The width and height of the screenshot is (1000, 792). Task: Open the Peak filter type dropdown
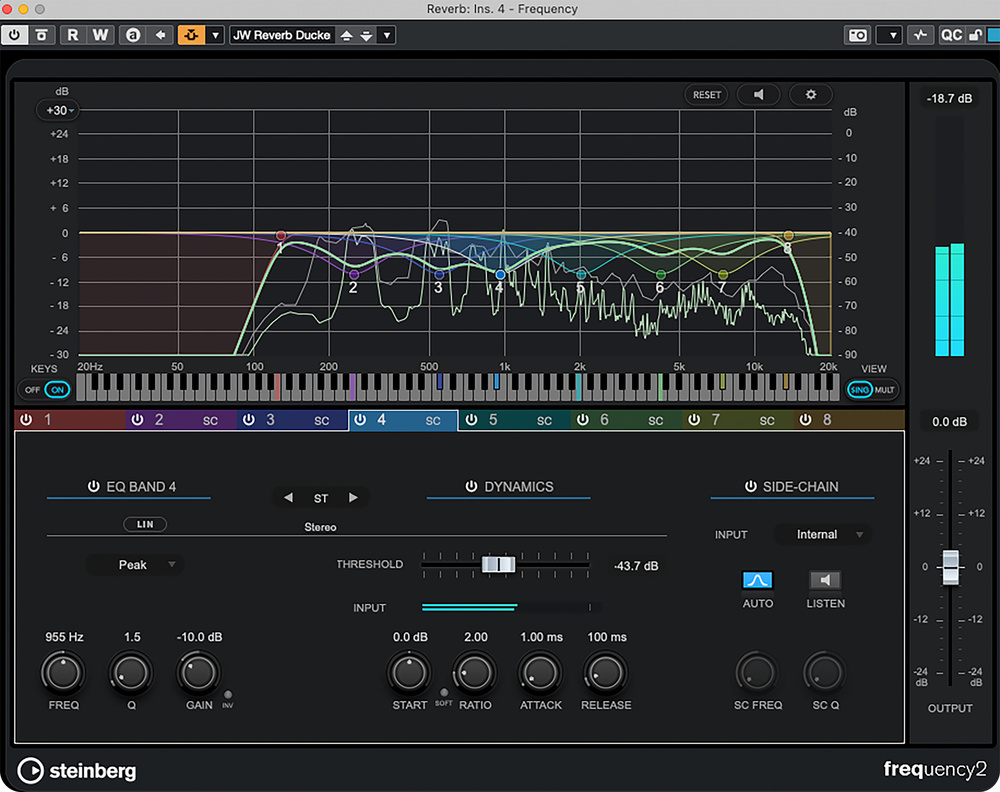point(134,565)
